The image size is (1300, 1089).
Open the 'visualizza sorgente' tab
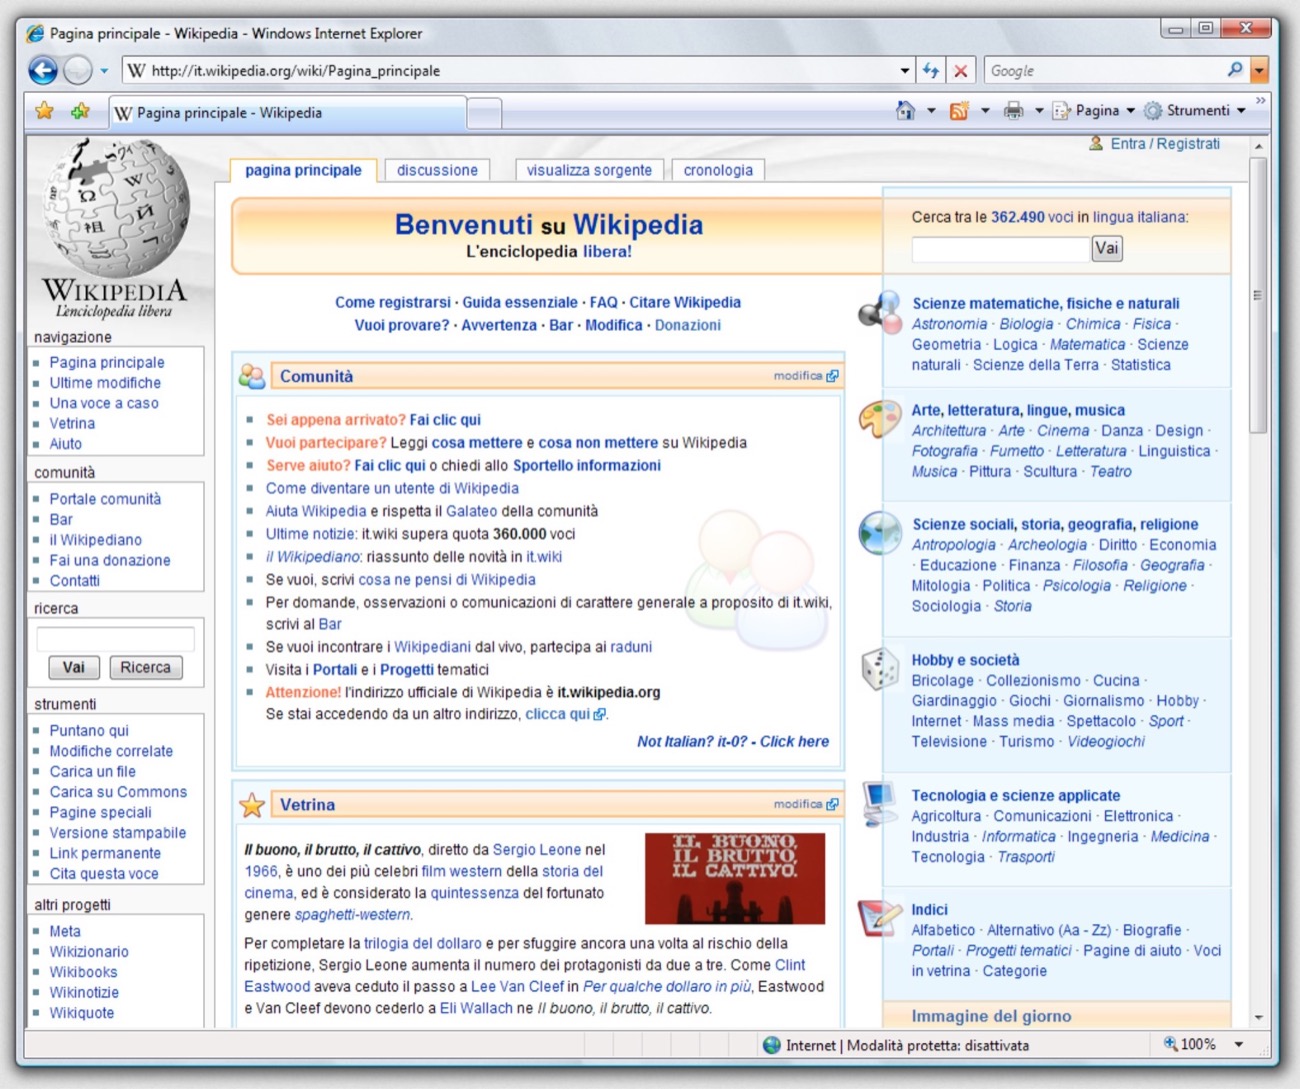point(589,170)
